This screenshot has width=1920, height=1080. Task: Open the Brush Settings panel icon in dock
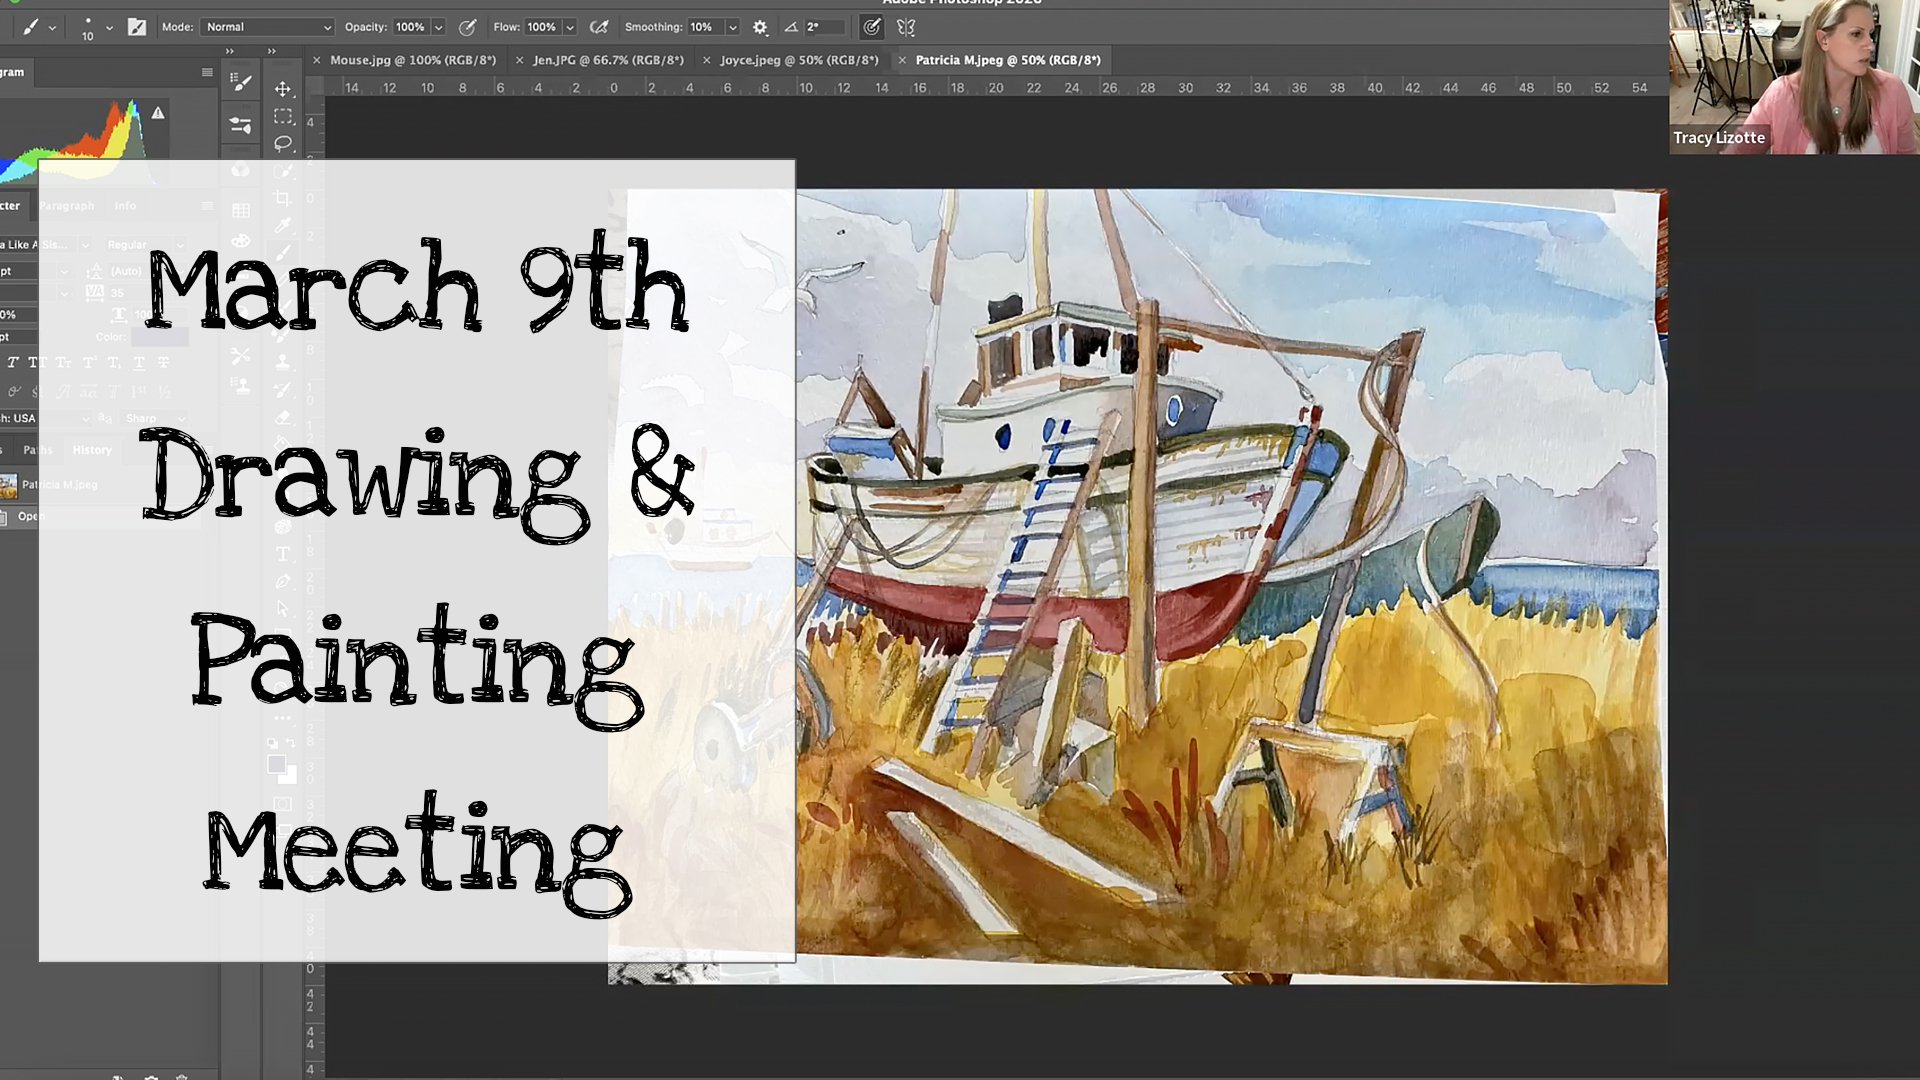tap(241, 82)
